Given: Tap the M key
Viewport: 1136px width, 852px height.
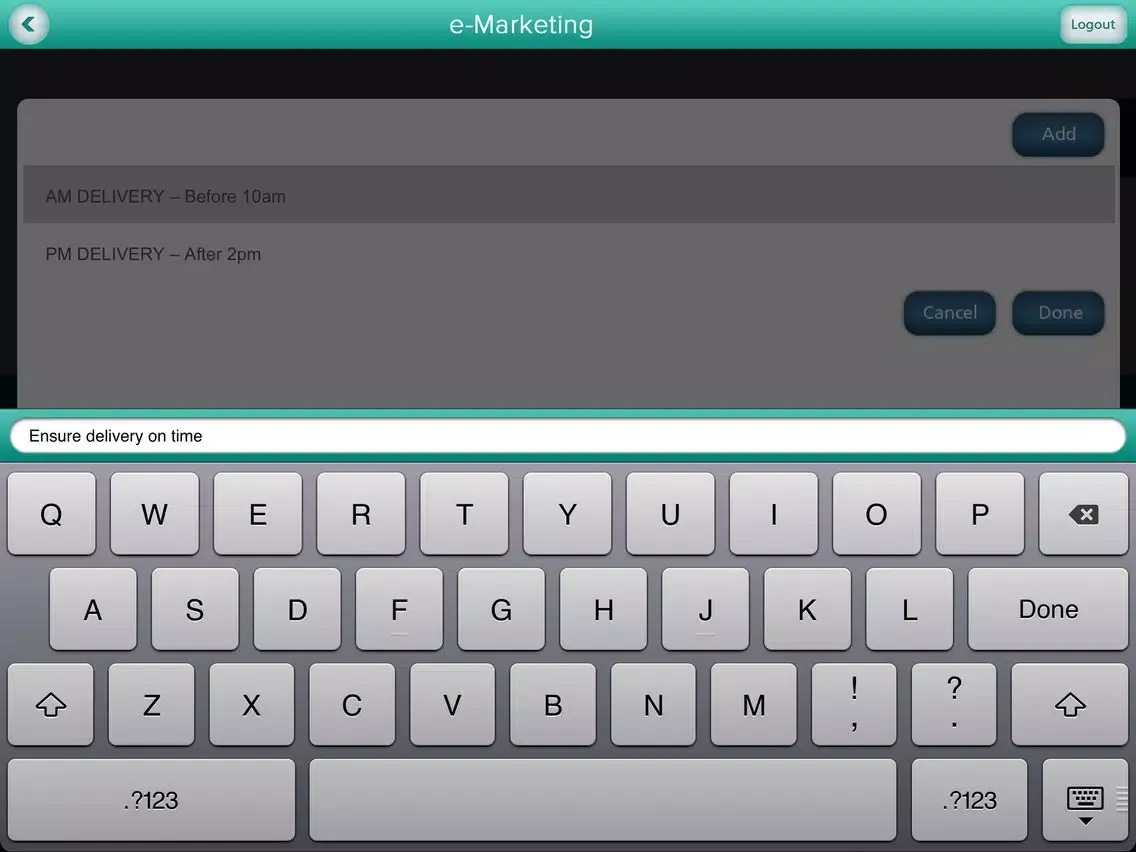Looking at the screenshot, I should [x=753, y=704].
